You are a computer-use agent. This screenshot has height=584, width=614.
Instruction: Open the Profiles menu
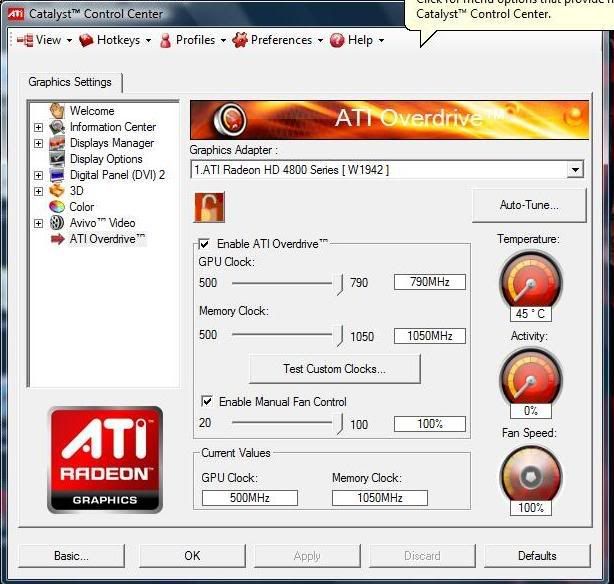coord(193,40)
